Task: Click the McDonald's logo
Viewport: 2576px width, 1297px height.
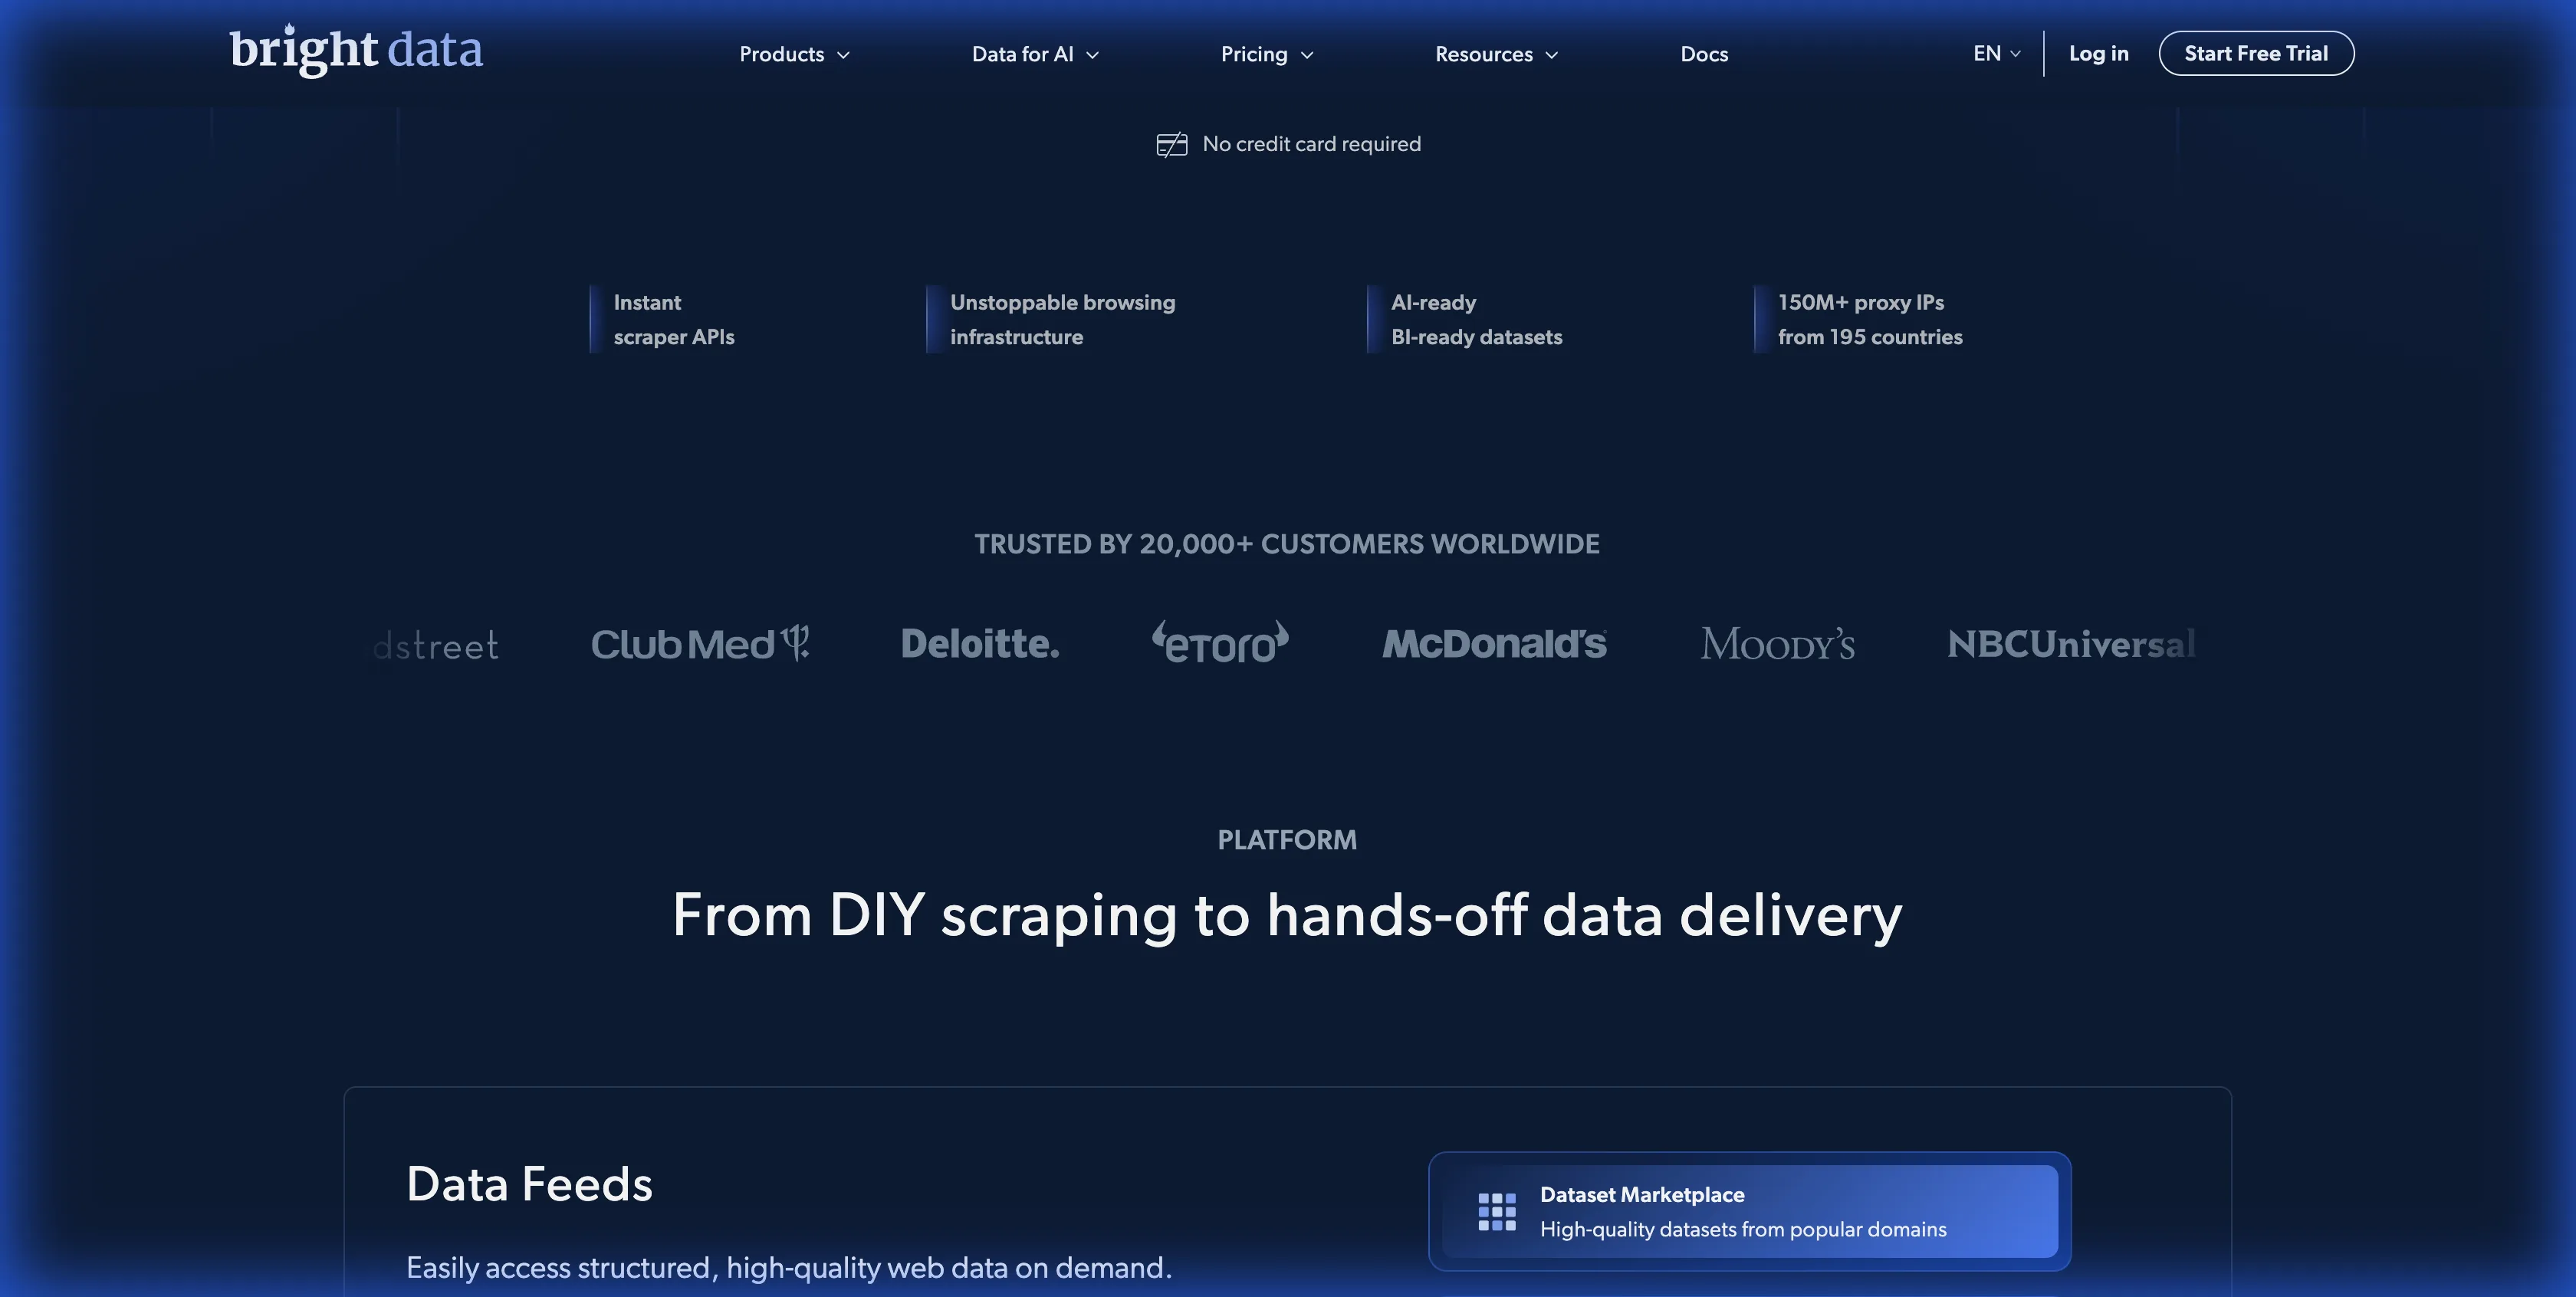Action: [x=1494, y=644]
